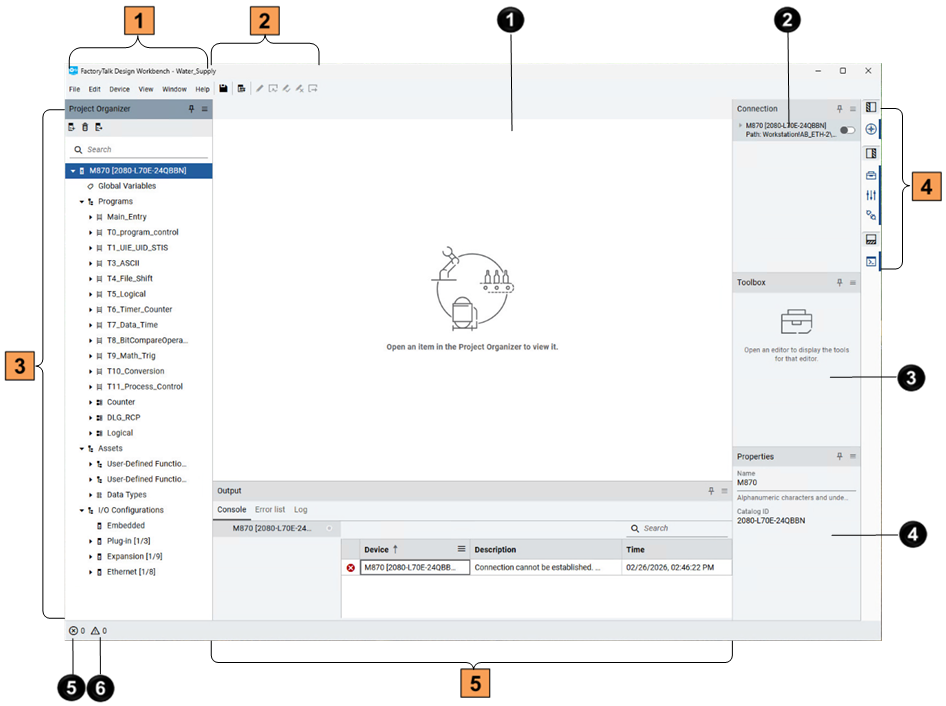Click the sliders Properties icon in sidebar
946x706 pixels.
(x=871, y=195)
